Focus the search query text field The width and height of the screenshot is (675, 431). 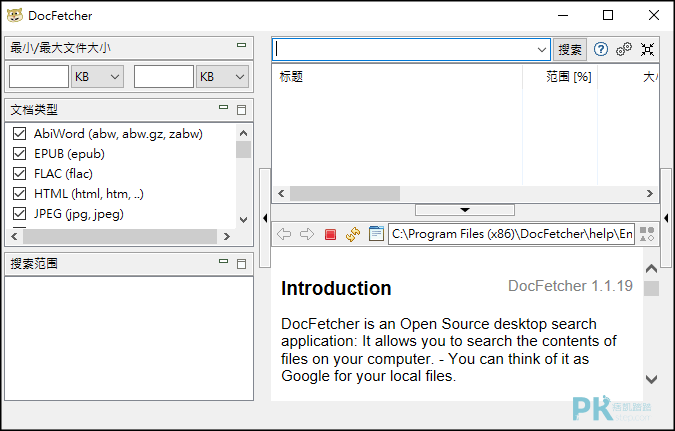point(404,50)
